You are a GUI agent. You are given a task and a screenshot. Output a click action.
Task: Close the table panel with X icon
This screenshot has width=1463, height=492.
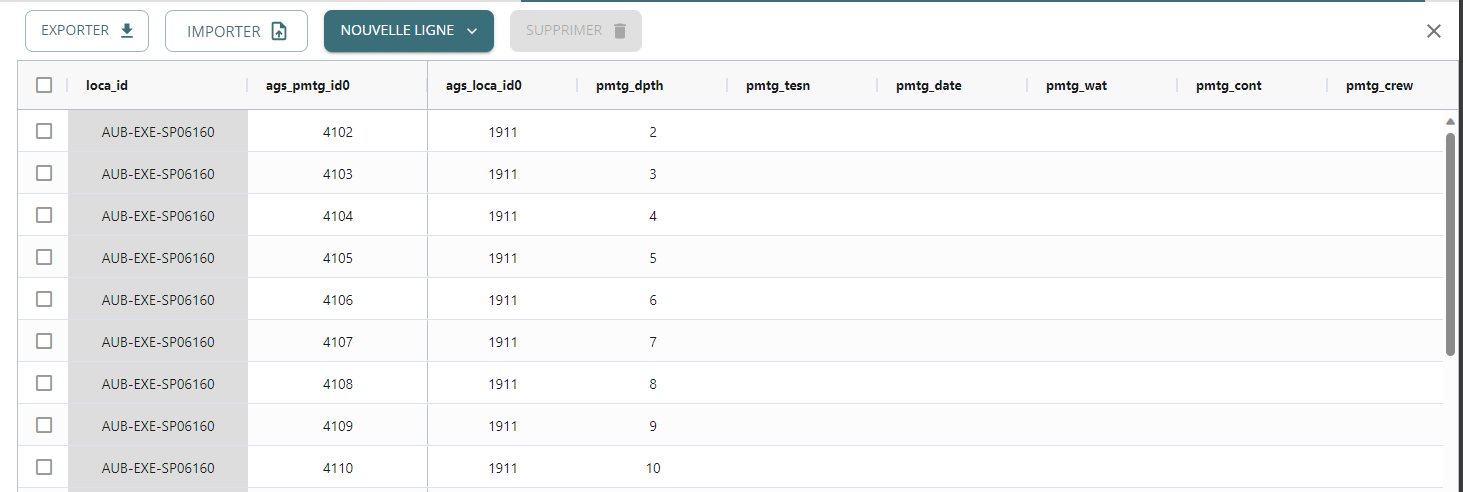[x=1433, y=31]
